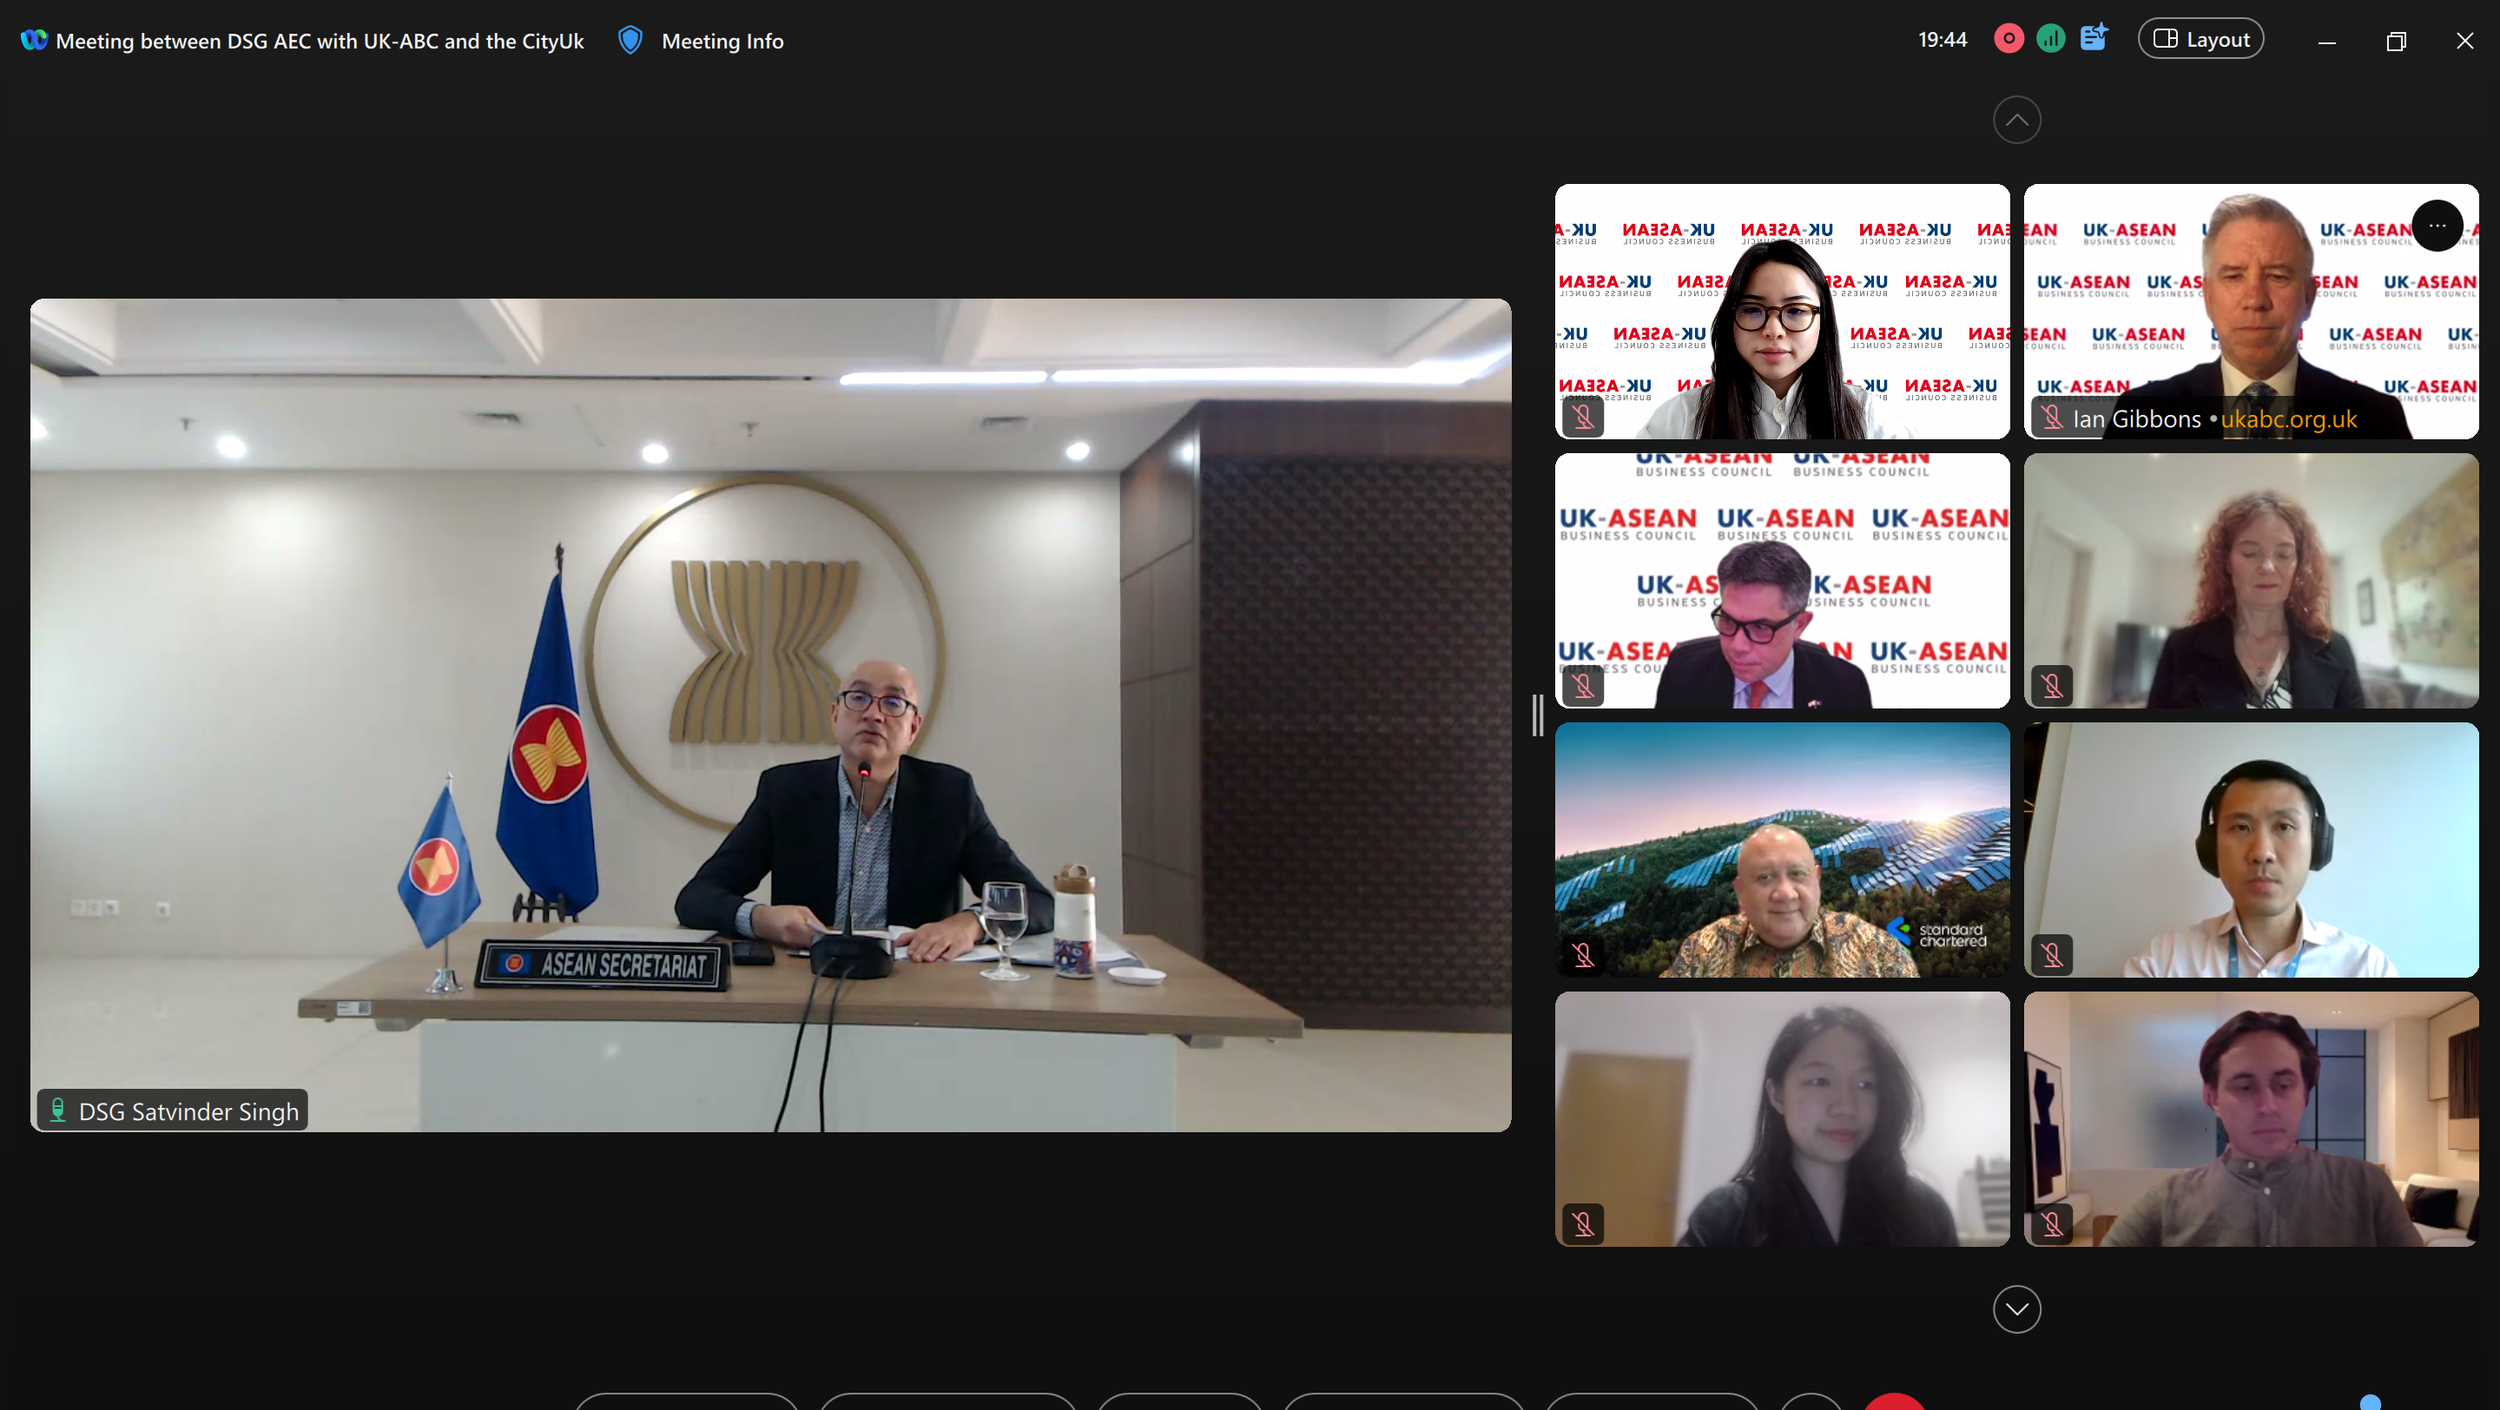Click the meeting title text in header
Screen dimensions: 2500x1410
coord(319,41)
